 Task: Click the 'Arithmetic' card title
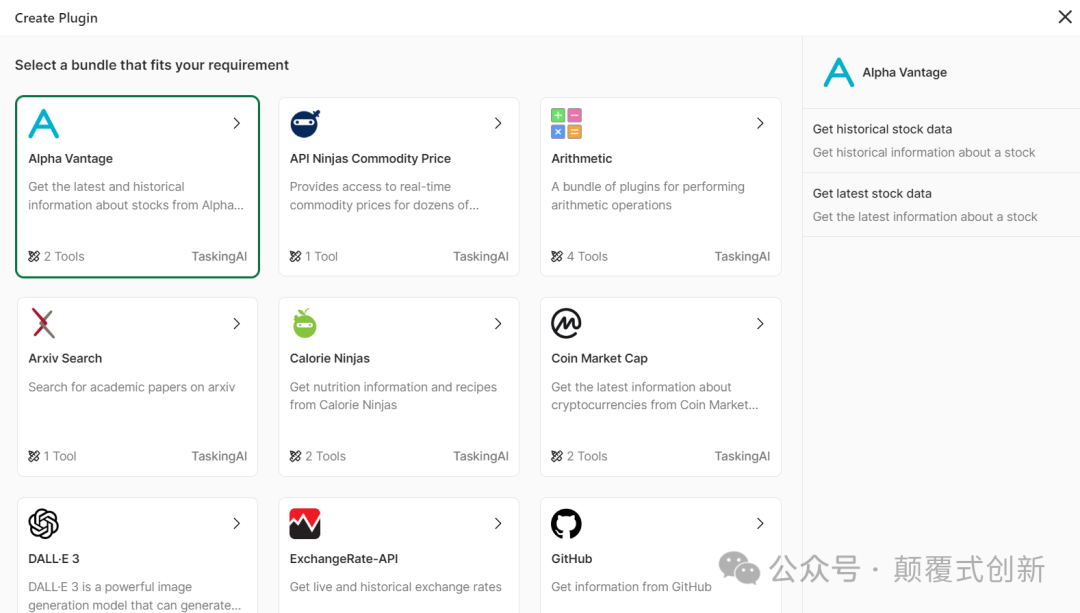pos(581,158)
